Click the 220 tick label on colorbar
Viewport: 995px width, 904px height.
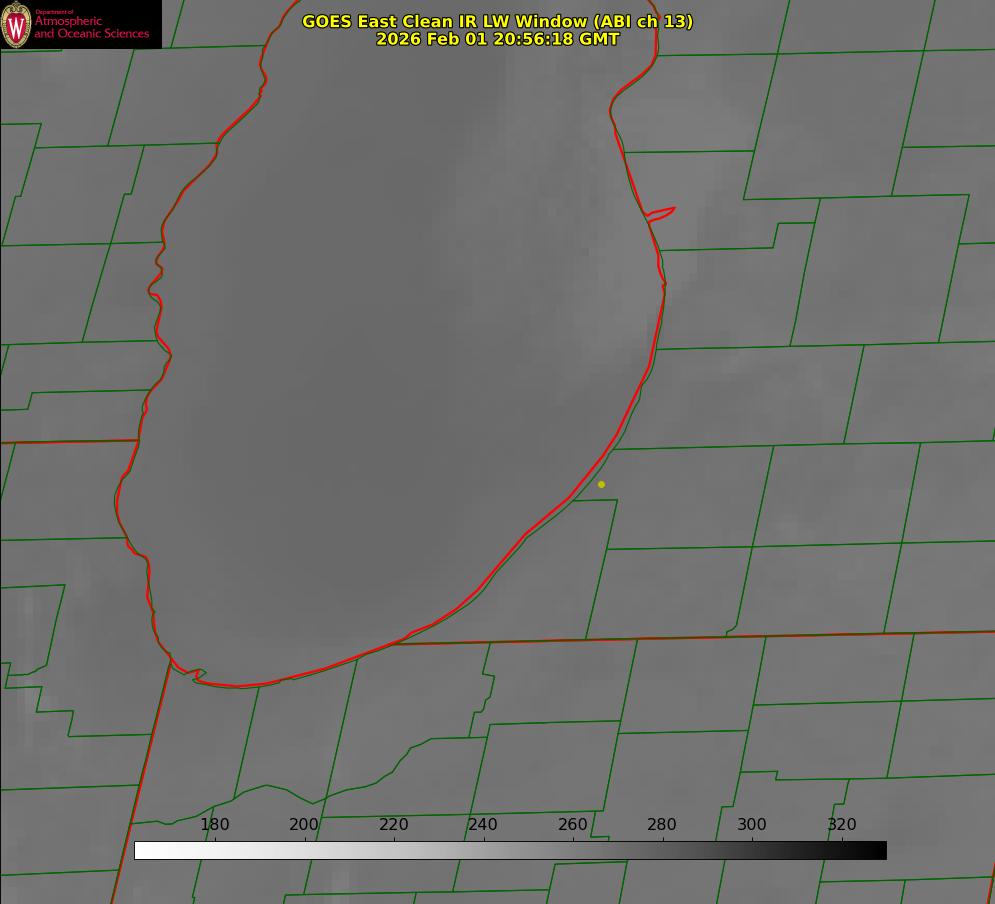[x=394, y=825]
